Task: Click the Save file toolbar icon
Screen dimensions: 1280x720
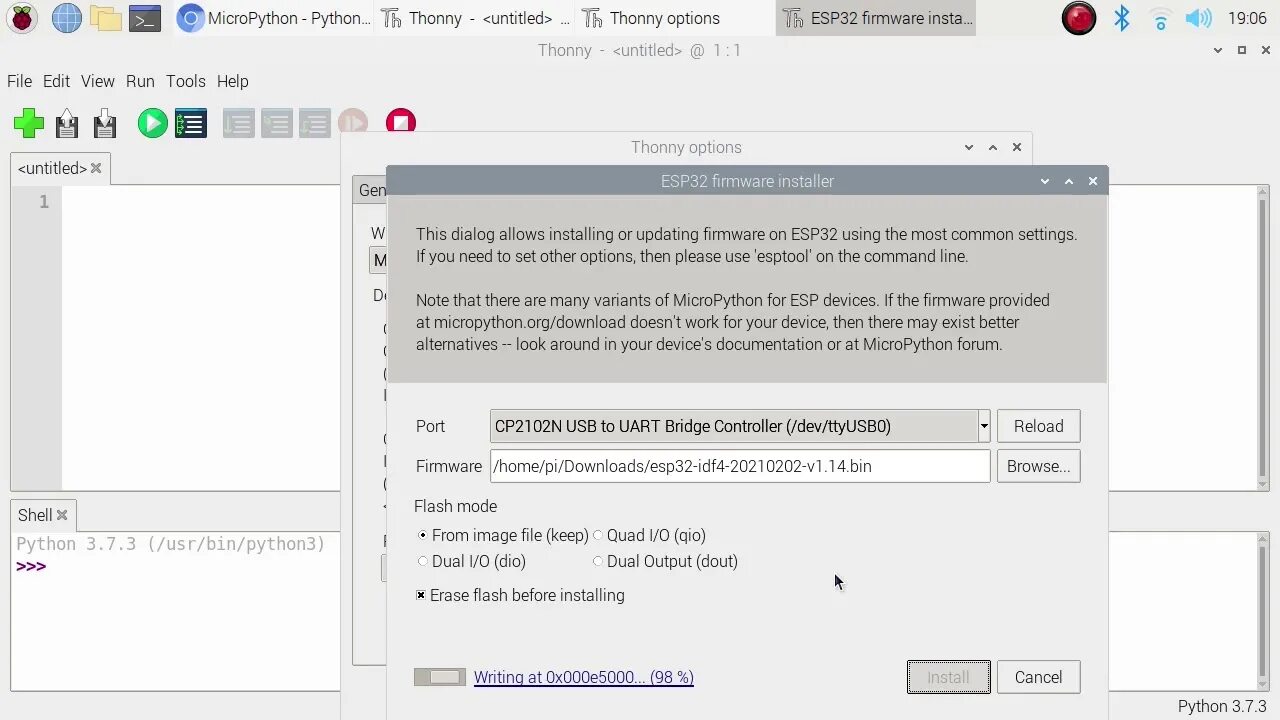Action: [x=105, y=123]
